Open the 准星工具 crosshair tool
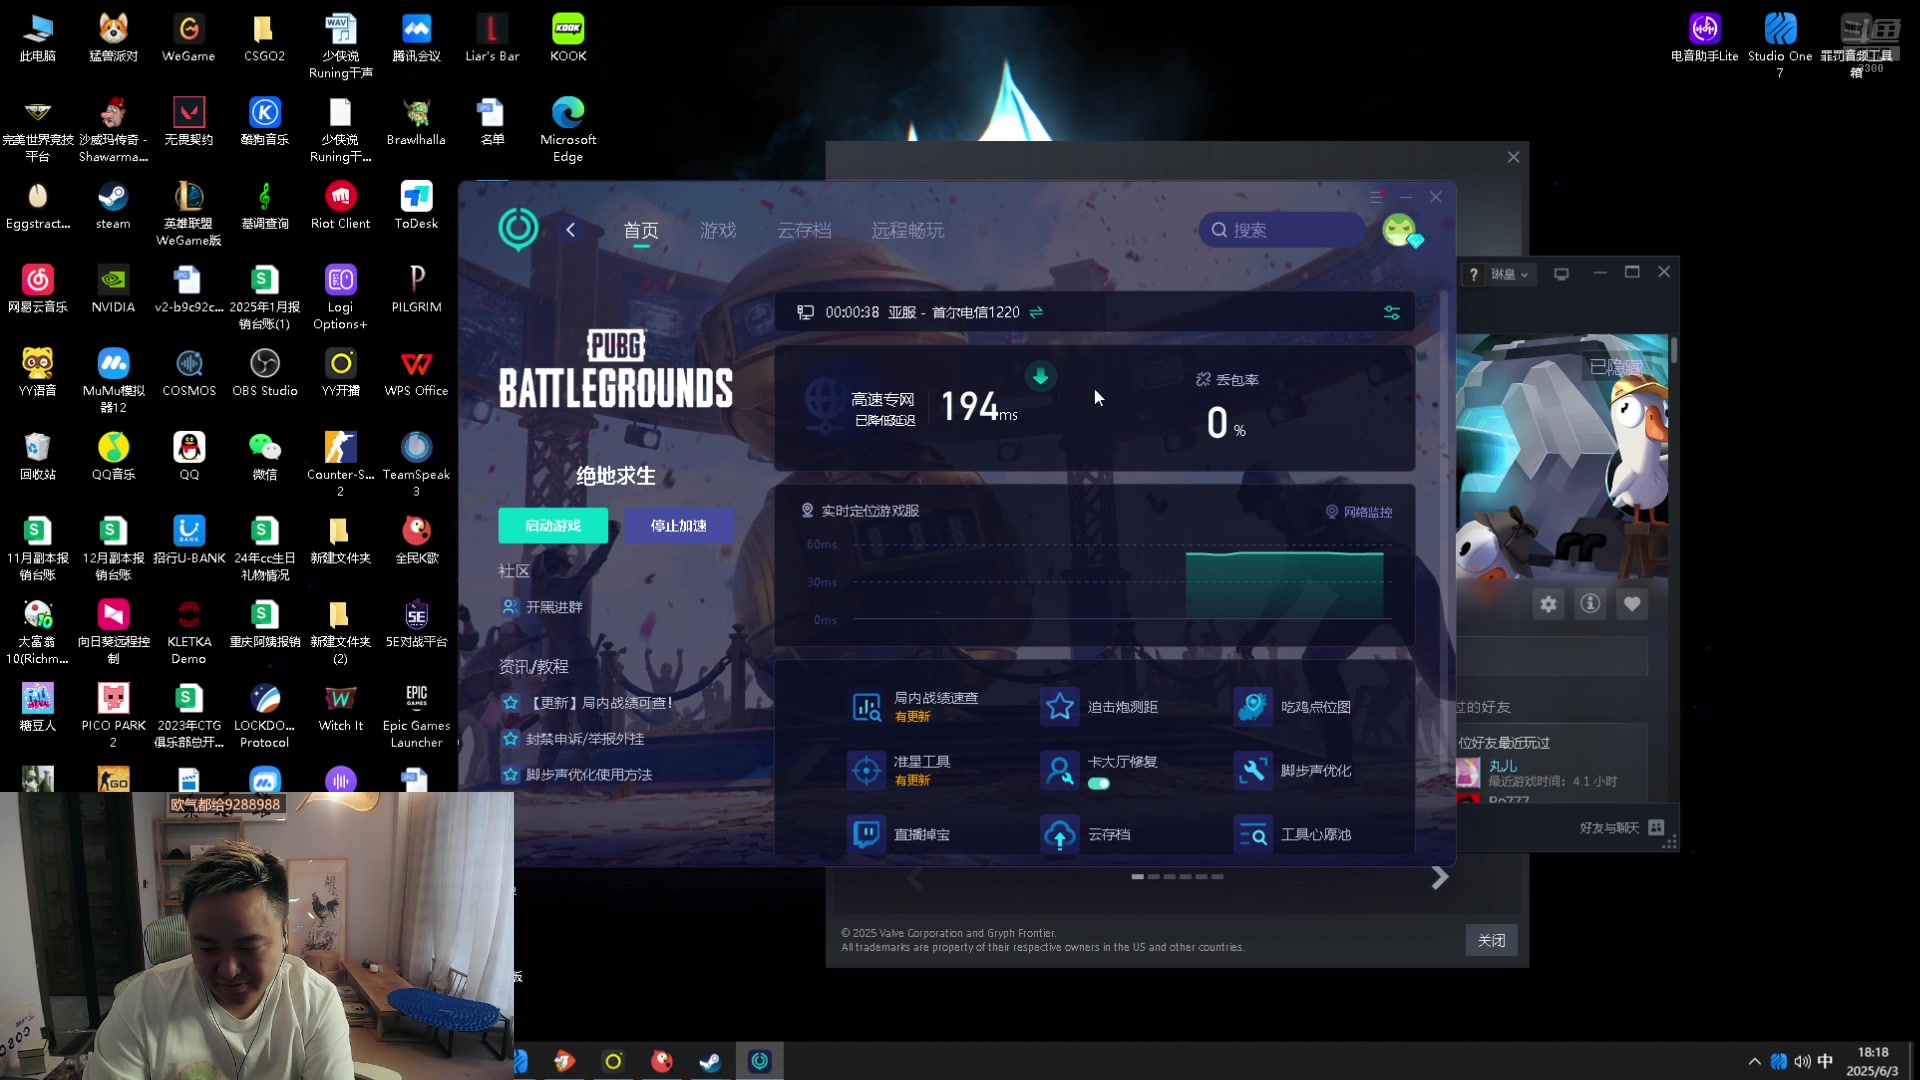 coord(866,770)
